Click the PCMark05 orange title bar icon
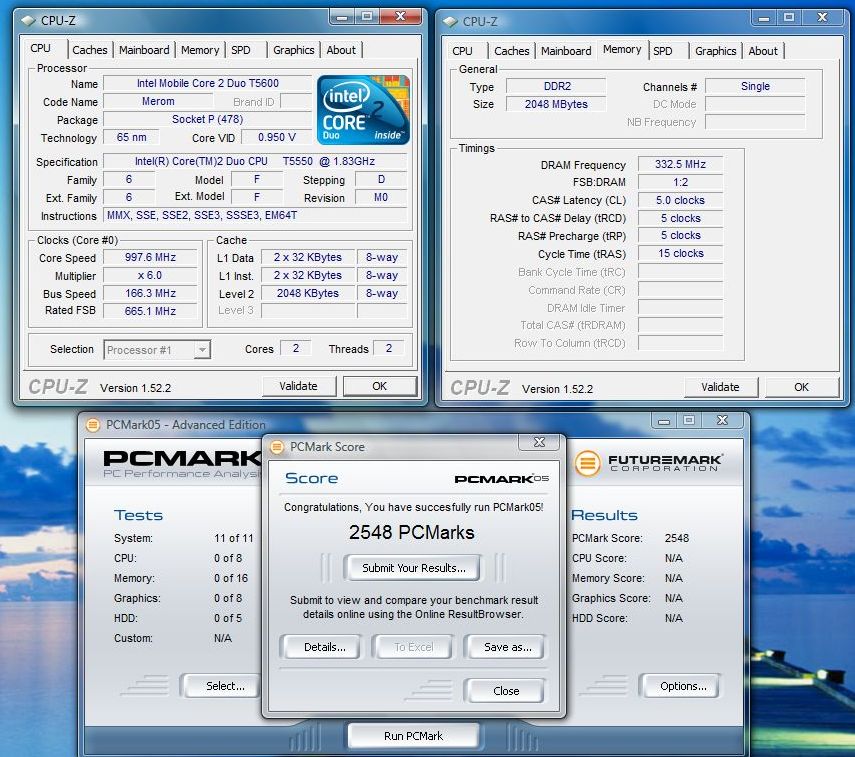855x757 pixels. click(x=93, y=425)
